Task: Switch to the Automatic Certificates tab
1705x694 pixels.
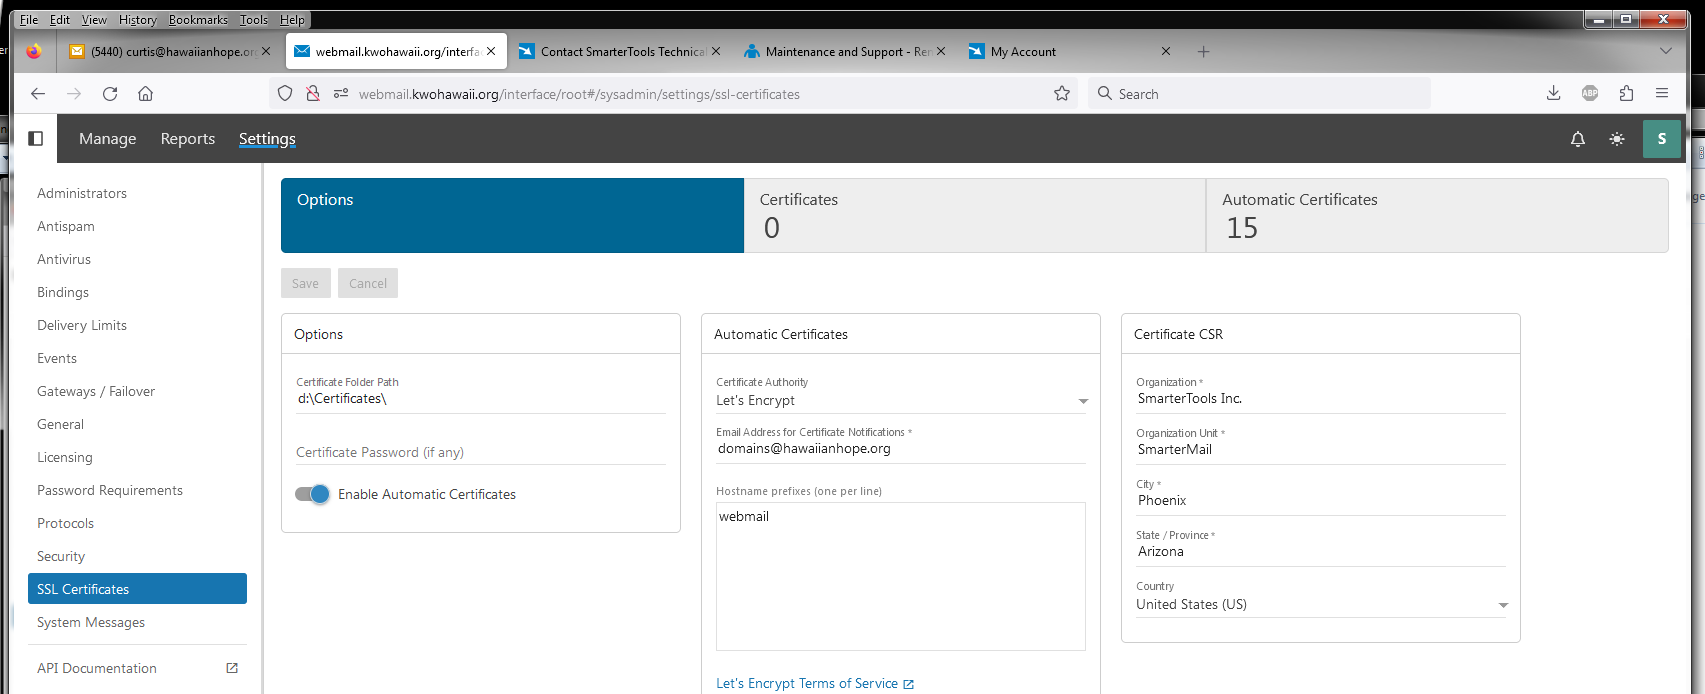Action: click(x=1436, y=215)
